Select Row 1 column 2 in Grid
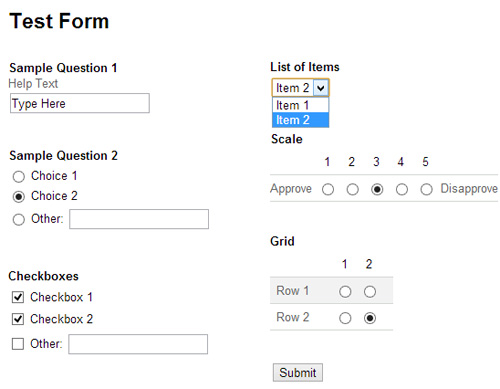Viewport: 500px width, 389px height. click(370, 292)
